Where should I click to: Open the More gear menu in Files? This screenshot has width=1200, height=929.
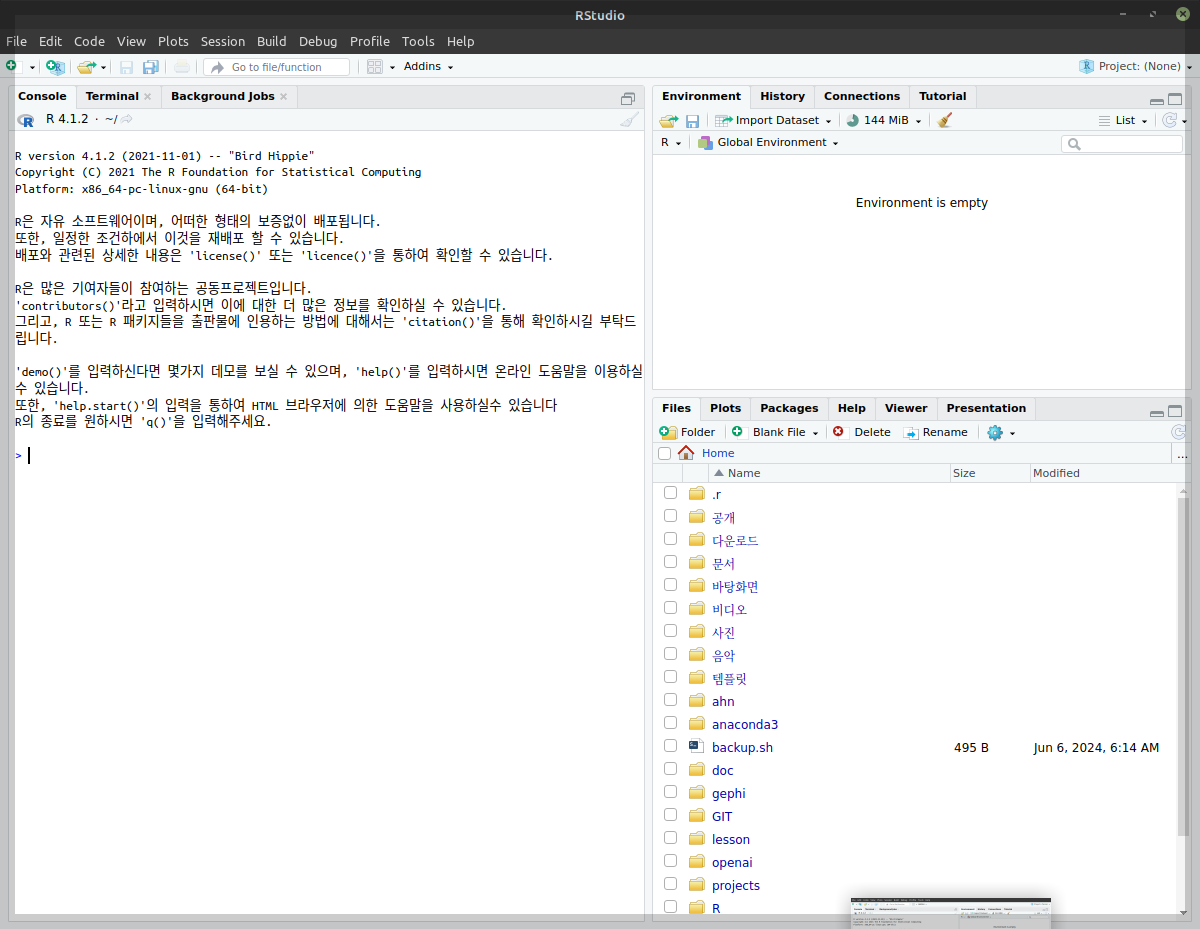click(x=1000, y=432)
